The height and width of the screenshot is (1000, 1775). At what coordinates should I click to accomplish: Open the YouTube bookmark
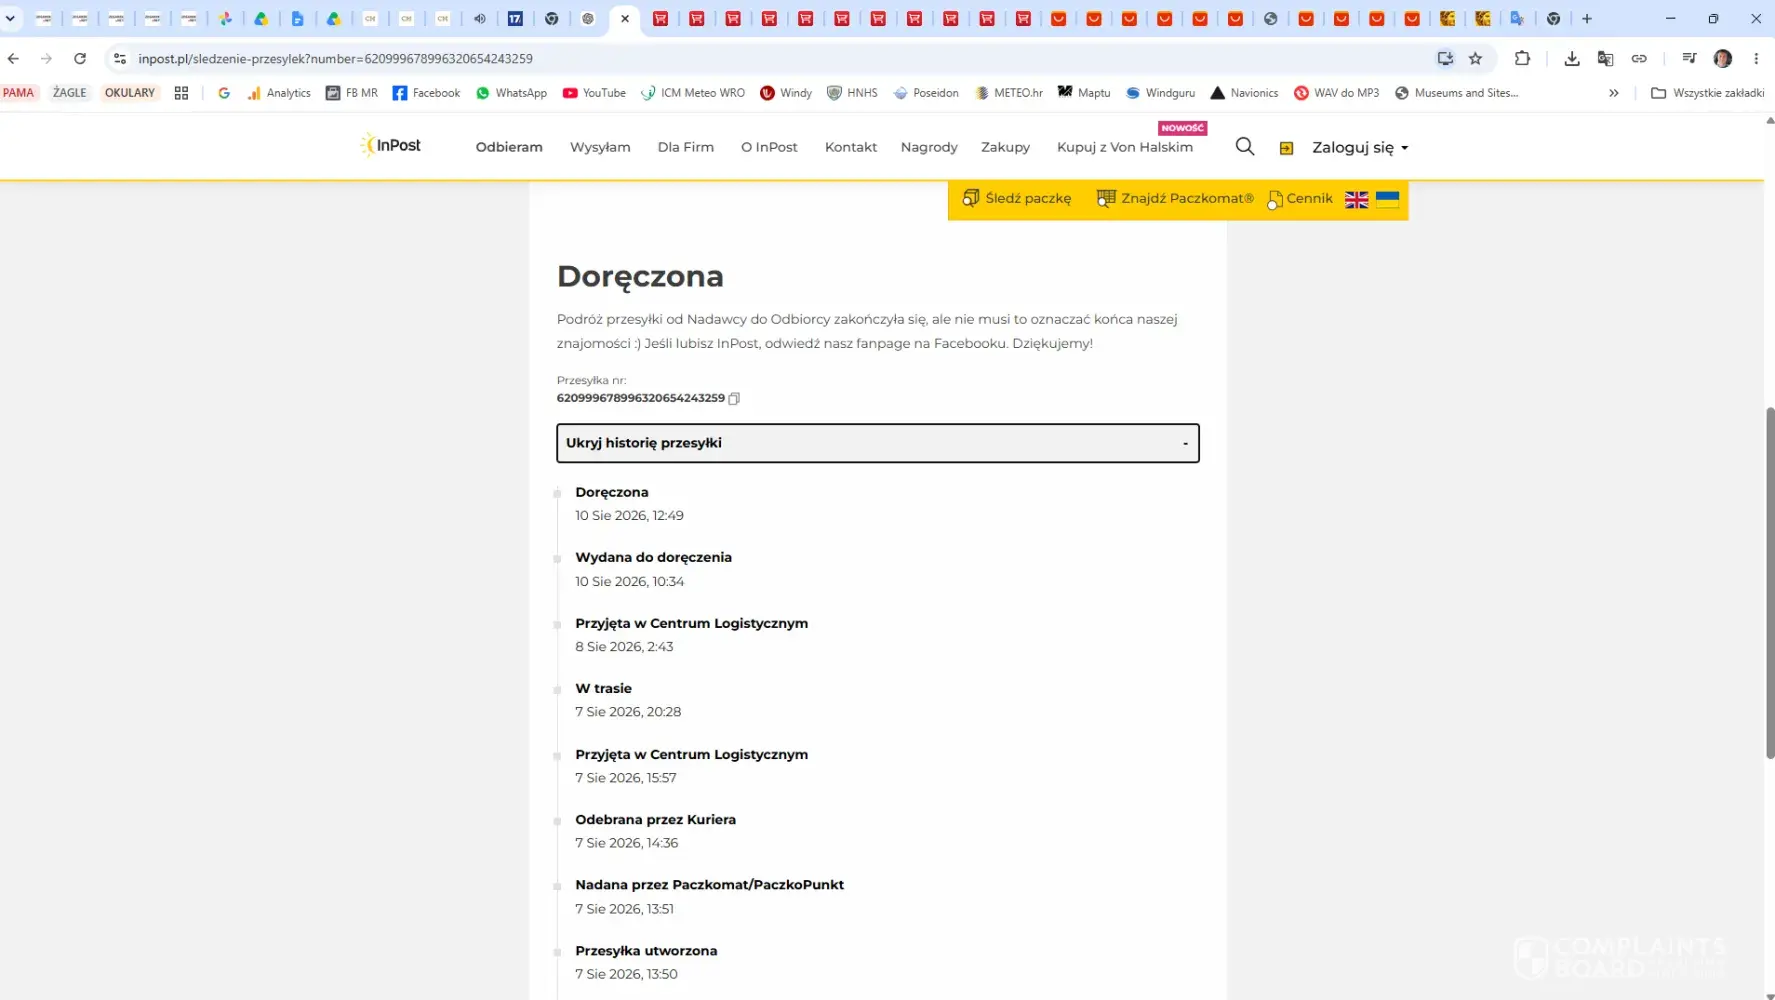pyautogui.click(x=594, y=93)
